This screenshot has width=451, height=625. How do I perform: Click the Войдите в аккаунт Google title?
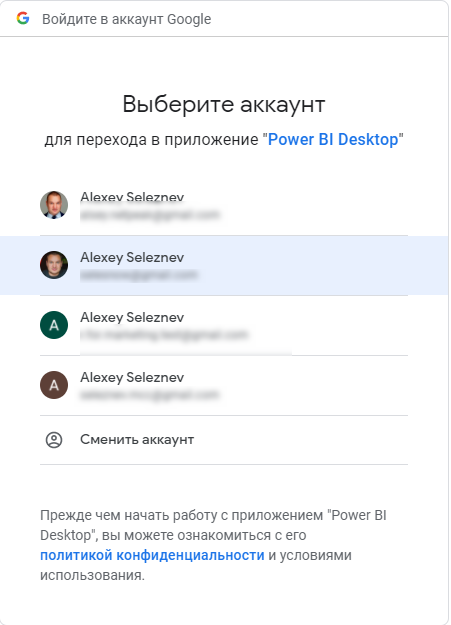pyautogui.click(x=126, y=19)
